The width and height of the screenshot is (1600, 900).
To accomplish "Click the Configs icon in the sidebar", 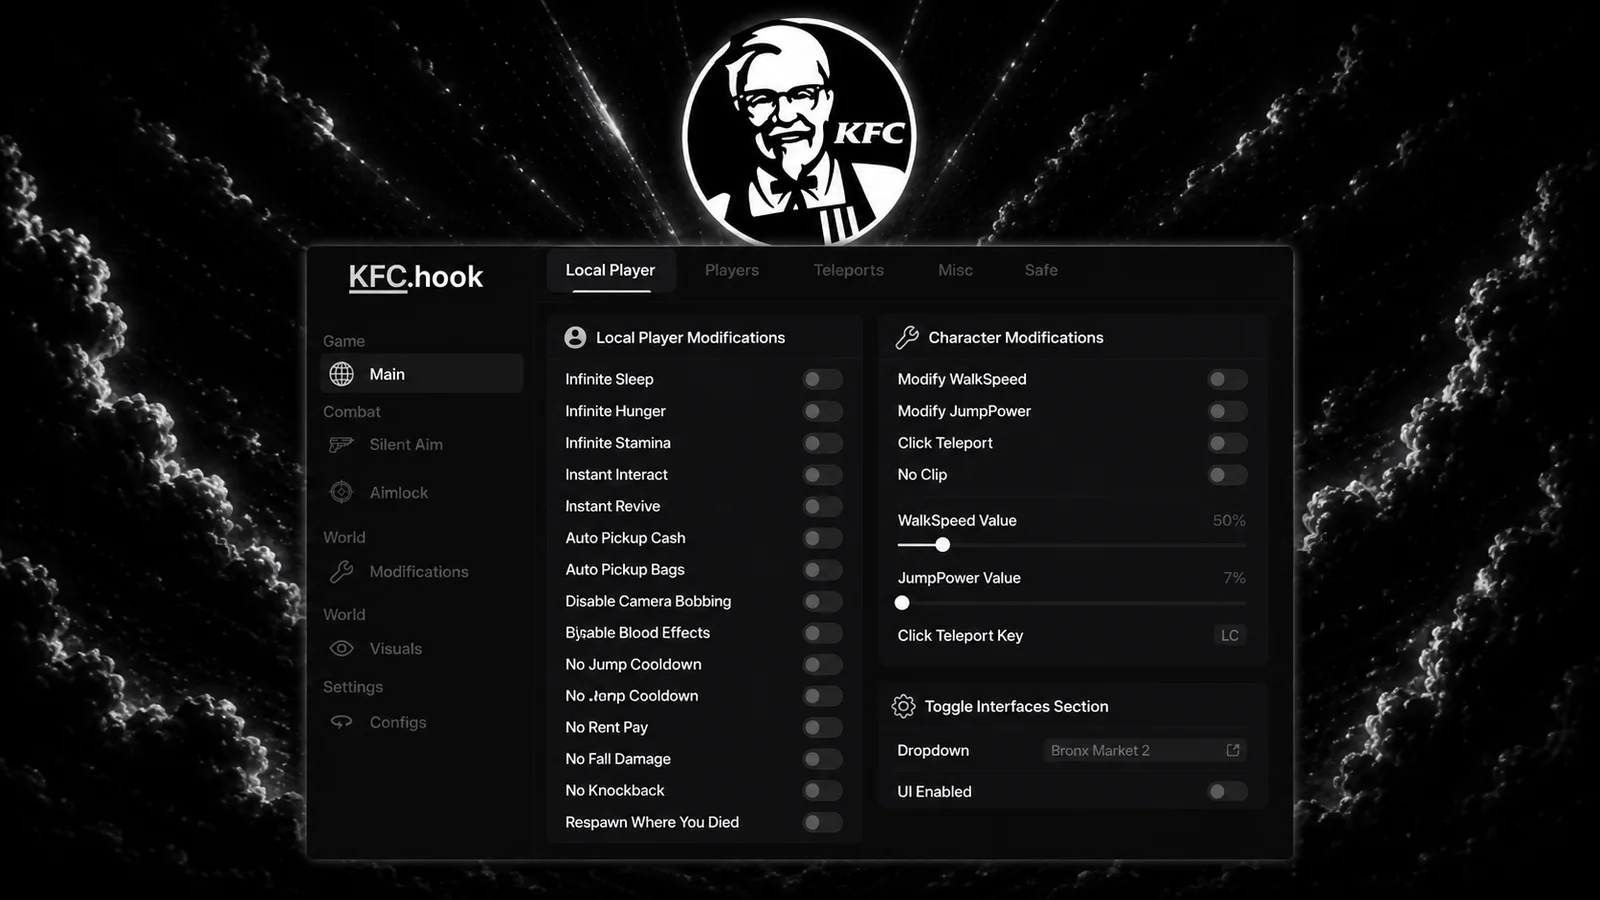I will coord(341,722).
